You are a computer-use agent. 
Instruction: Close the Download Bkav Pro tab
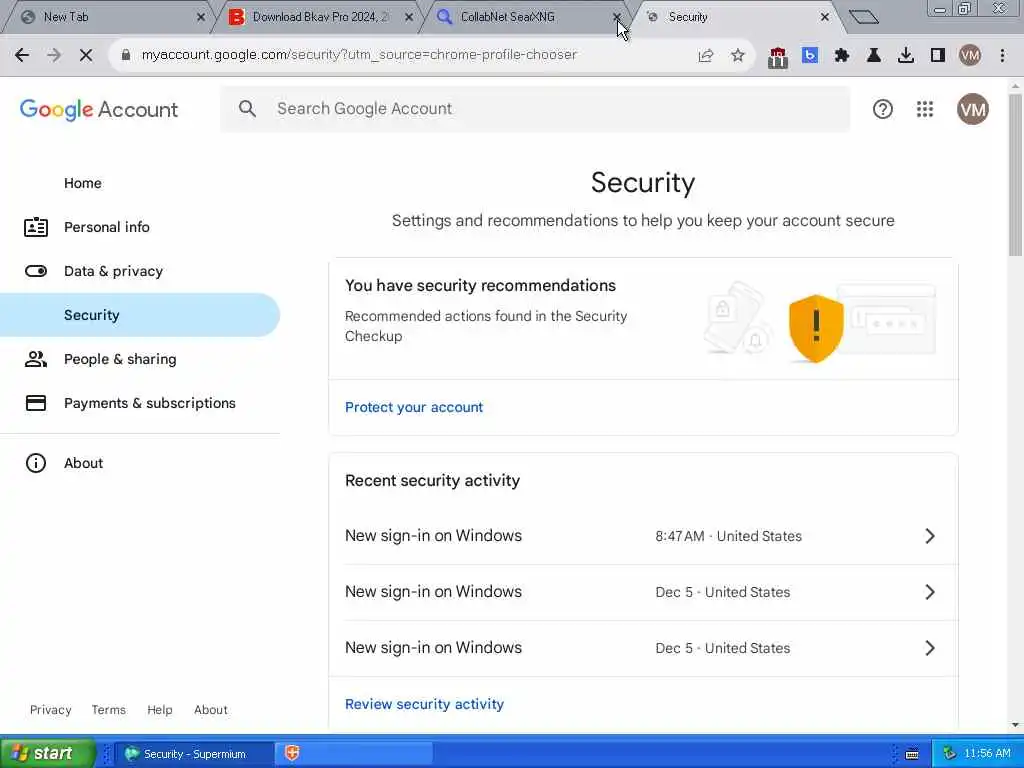[409, 17]
